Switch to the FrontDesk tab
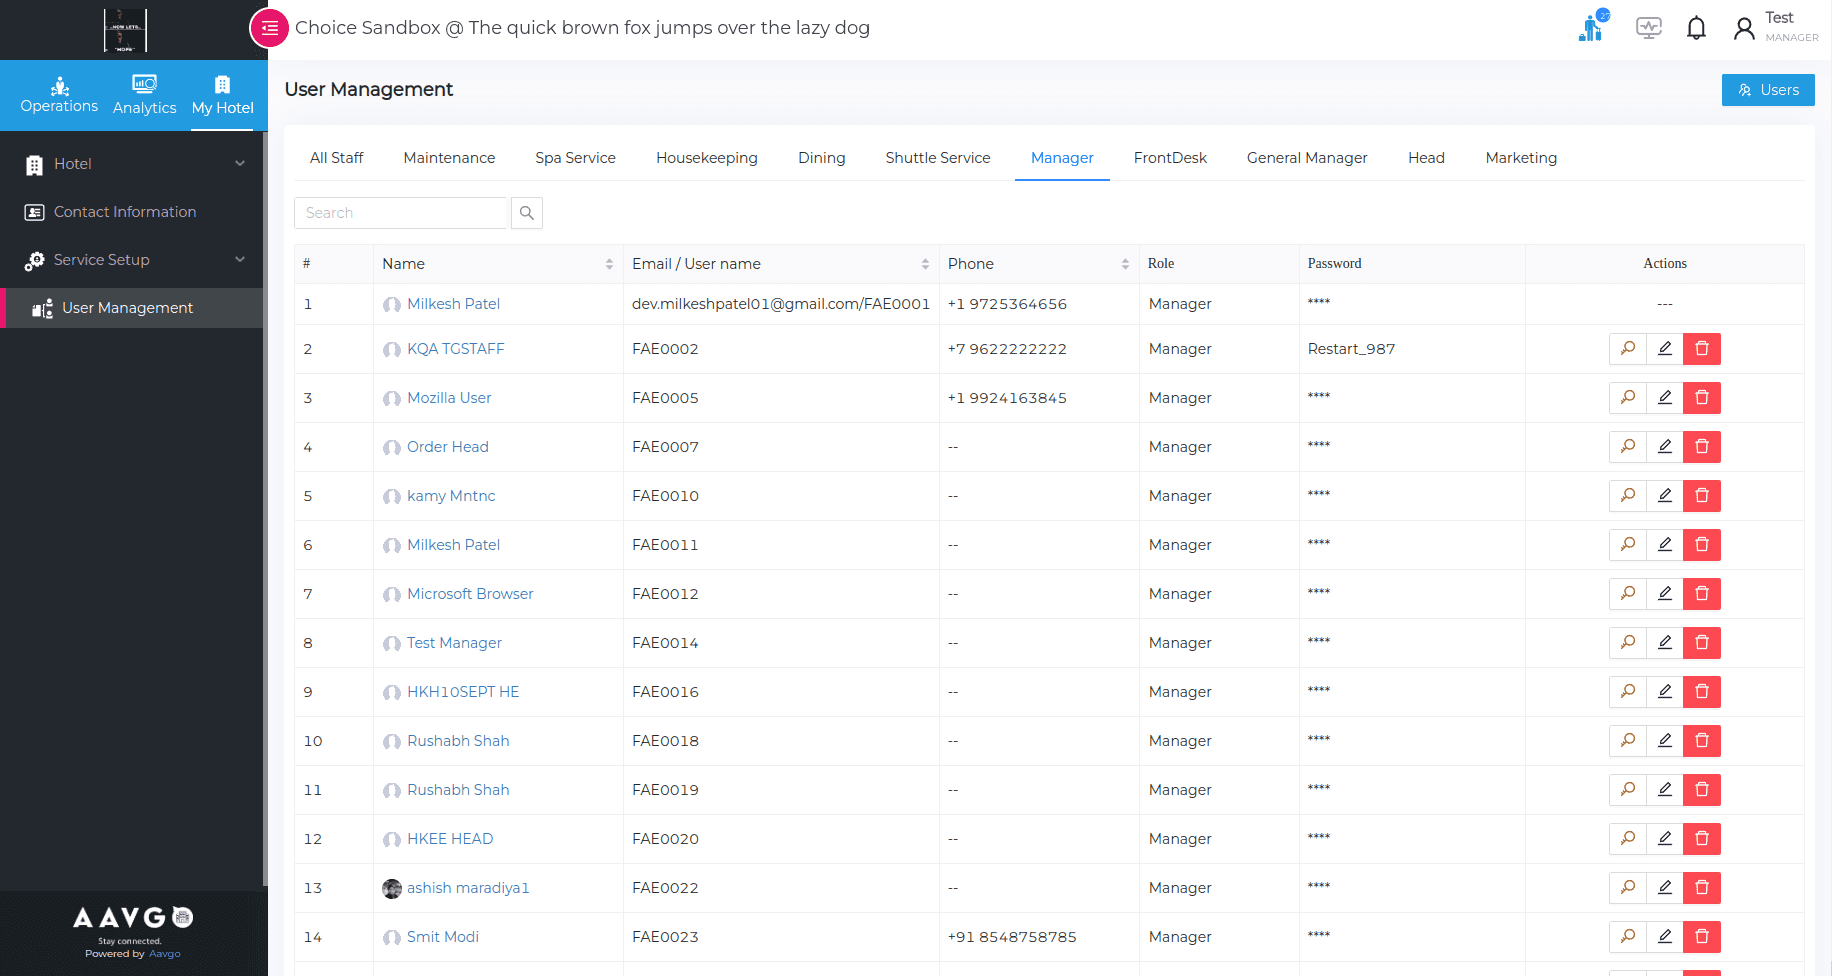1832x976 pixels. [1170, 158]
